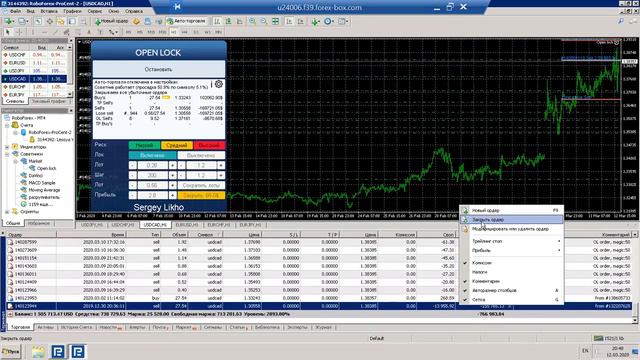Select MACD Sample expert advisor

point(42,182)
